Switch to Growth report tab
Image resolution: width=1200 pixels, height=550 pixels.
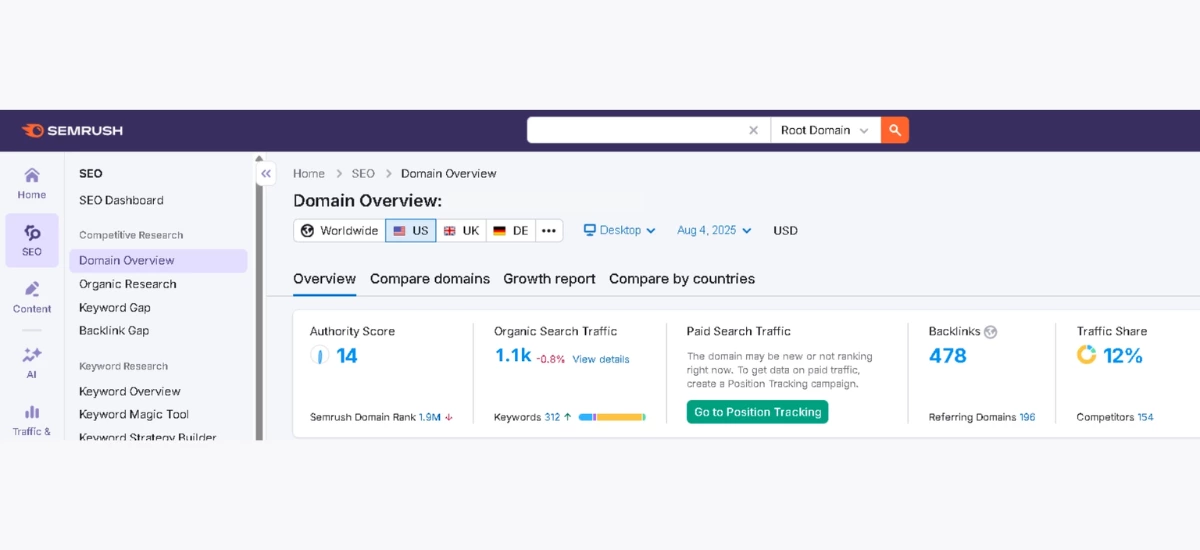point(549,279)
